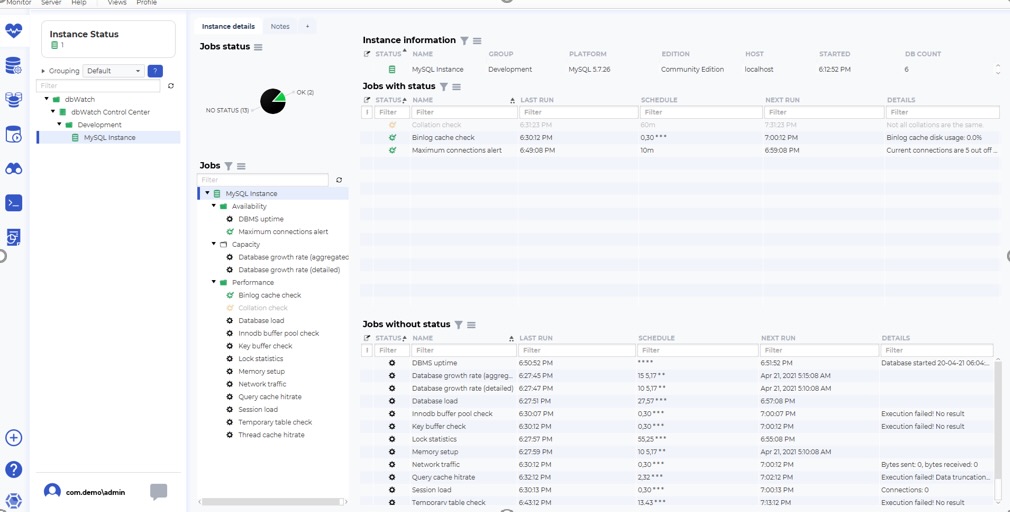
Task: Select Innodb buffer pool check job
Action: click(x=278, y=334)
